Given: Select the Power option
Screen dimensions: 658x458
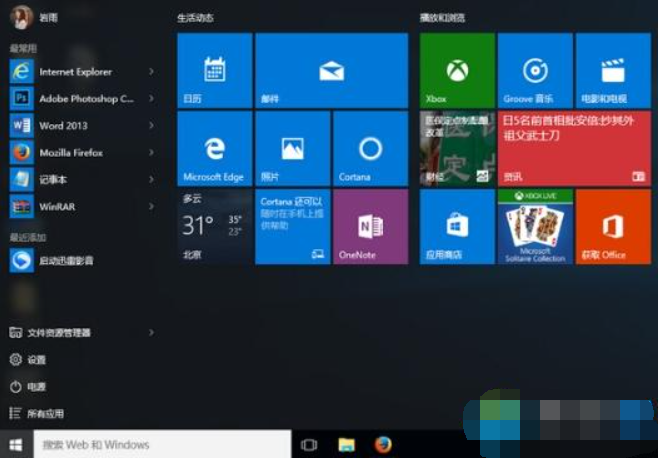Looking at the screenshot, I should point(36,386).
